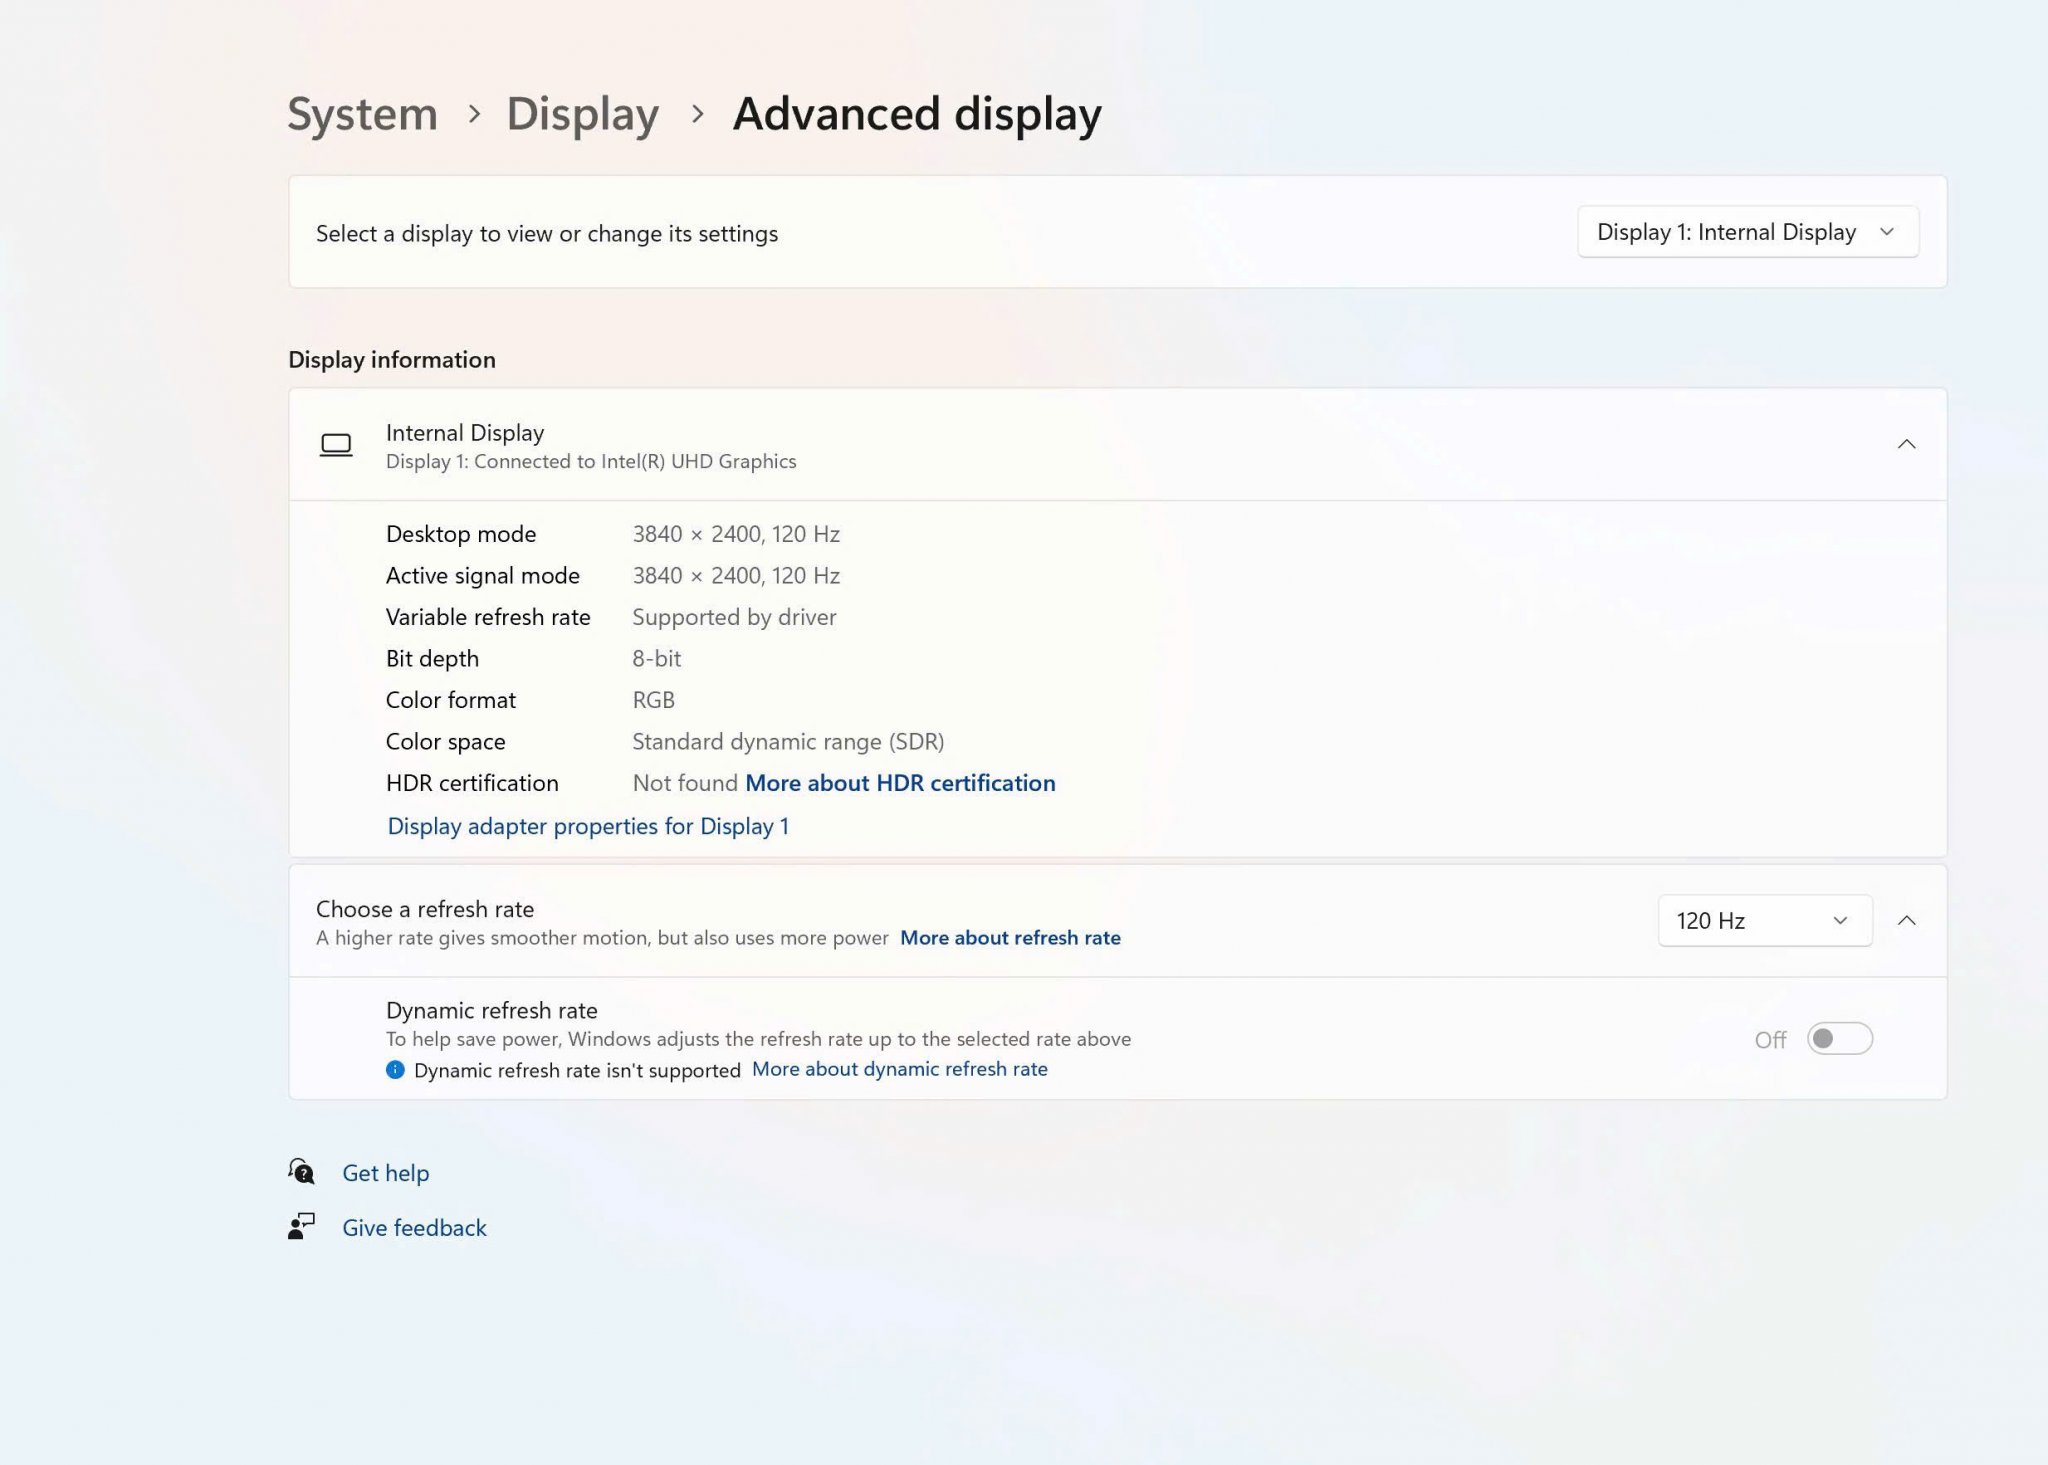Click the 8-bit bit depth value

pos(656,659)
